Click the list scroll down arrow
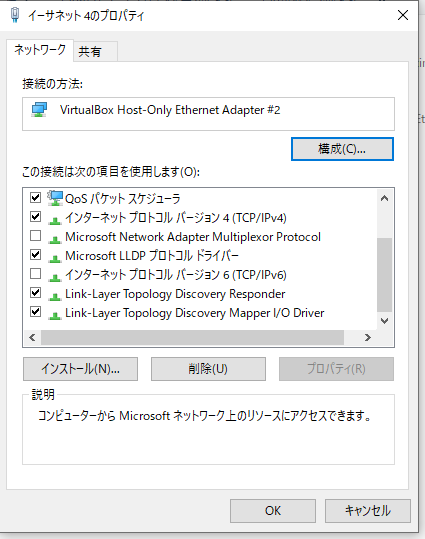Screen dimensions: 425x539 [x=385, y=321]
